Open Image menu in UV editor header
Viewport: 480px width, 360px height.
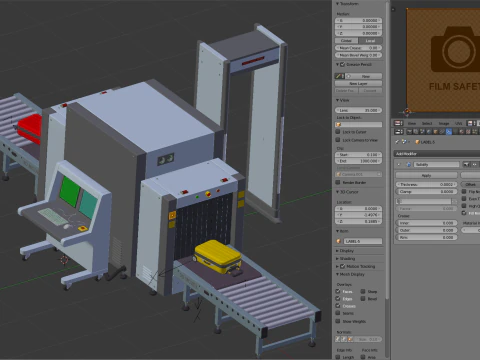coord(444,123)
